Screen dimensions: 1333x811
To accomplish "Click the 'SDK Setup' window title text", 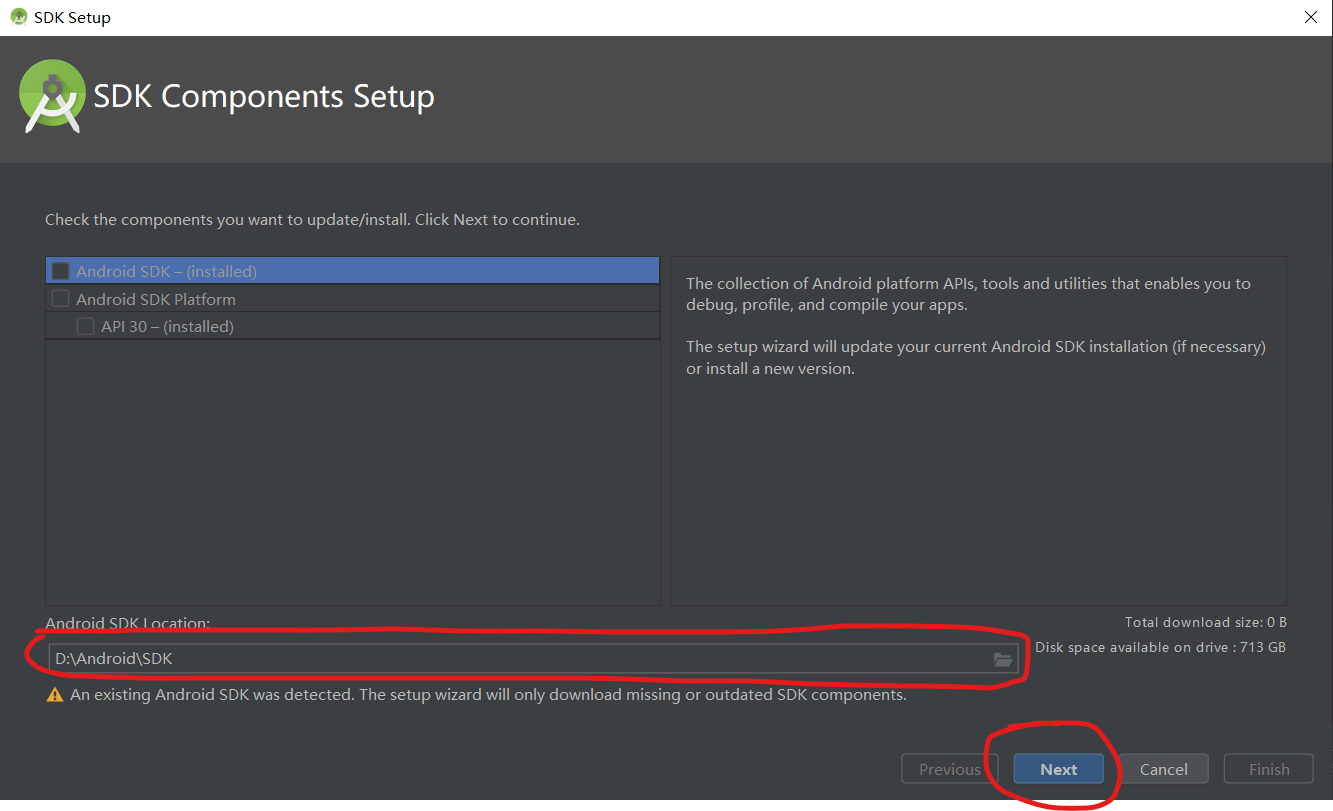I will click(x=72, y=18).
